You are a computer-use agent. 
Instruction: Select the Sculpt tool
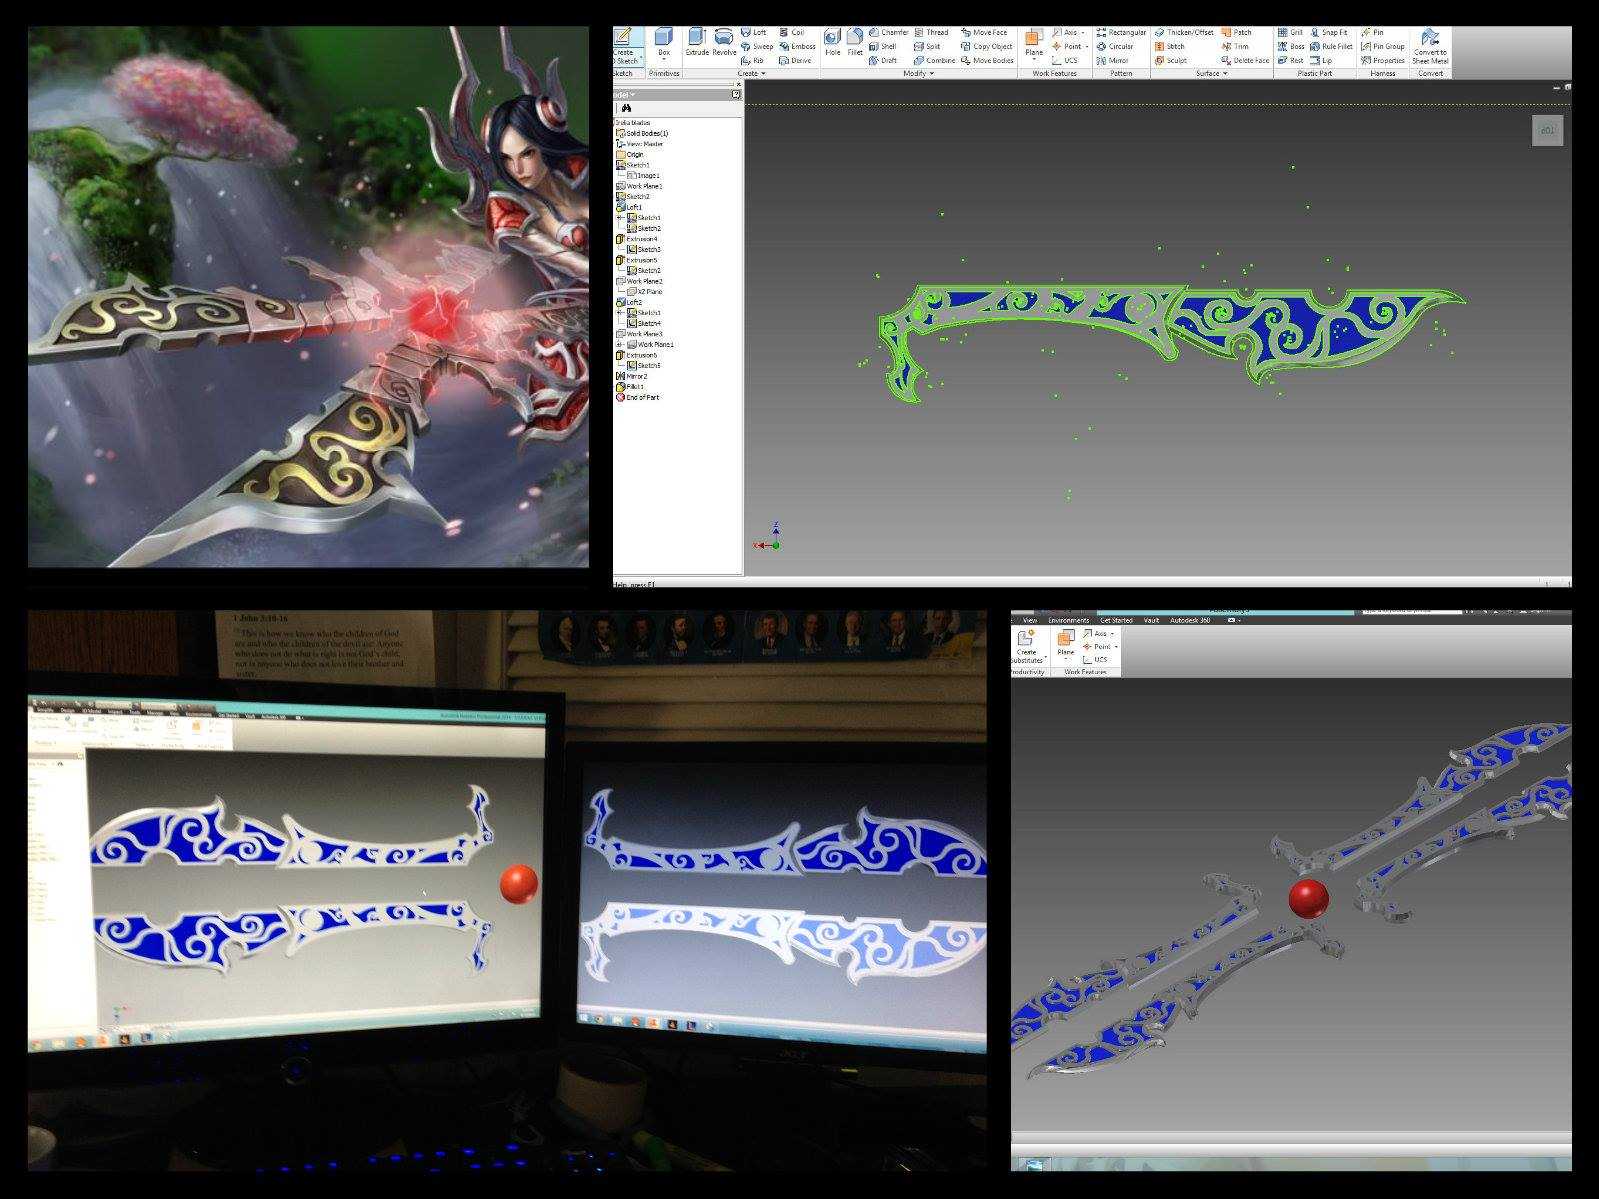pos(1170,61)
